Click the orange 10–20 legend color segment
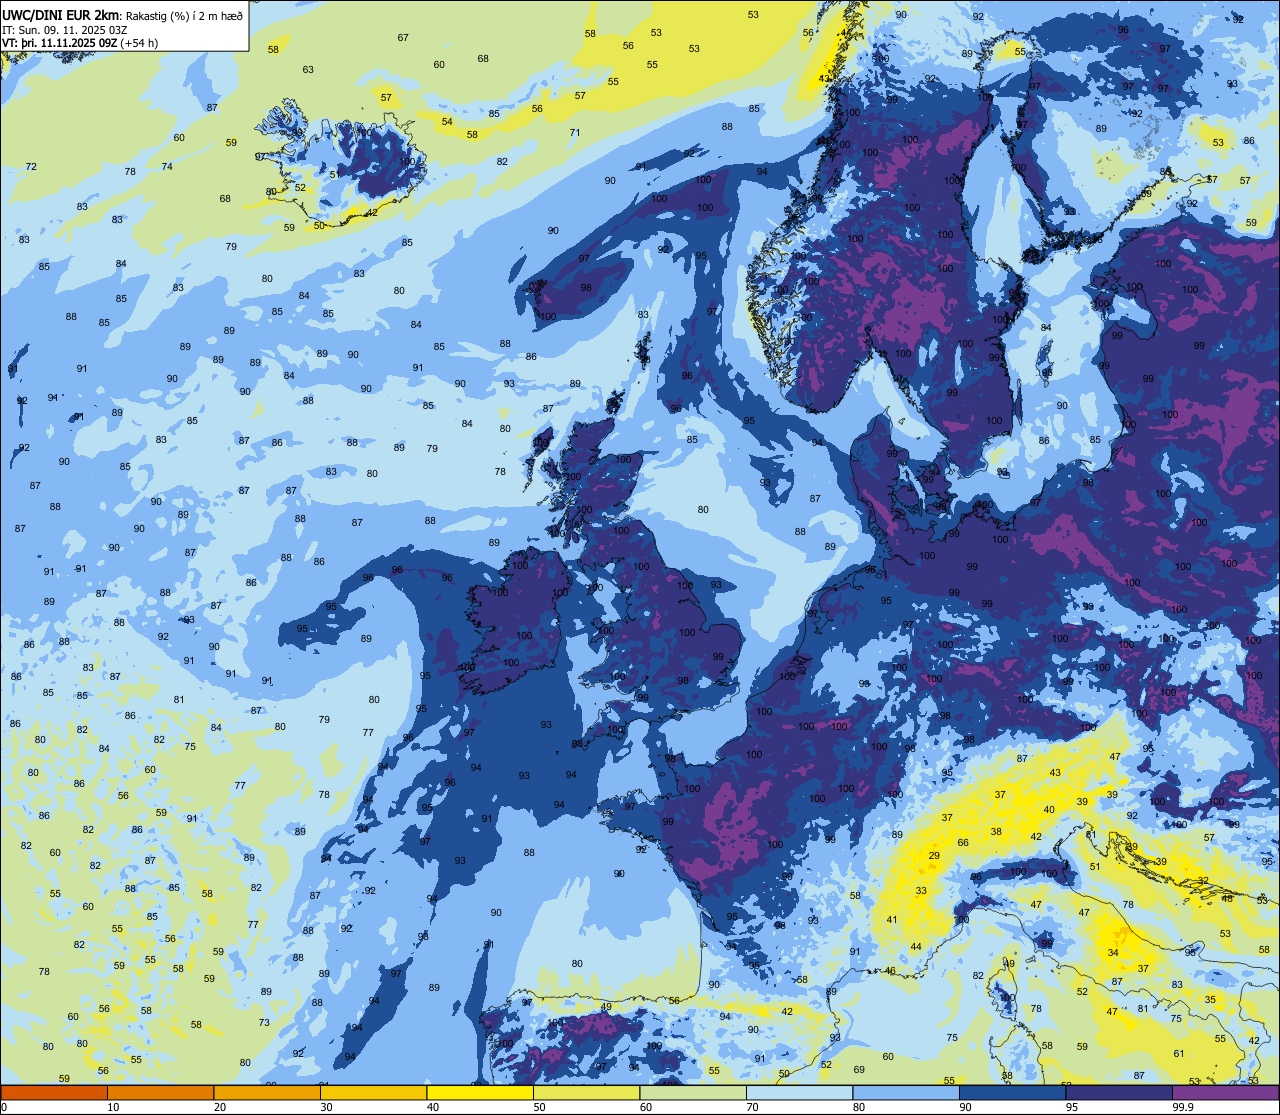Screen dimensions: 1280x1115 click(x=160, y=1092)
